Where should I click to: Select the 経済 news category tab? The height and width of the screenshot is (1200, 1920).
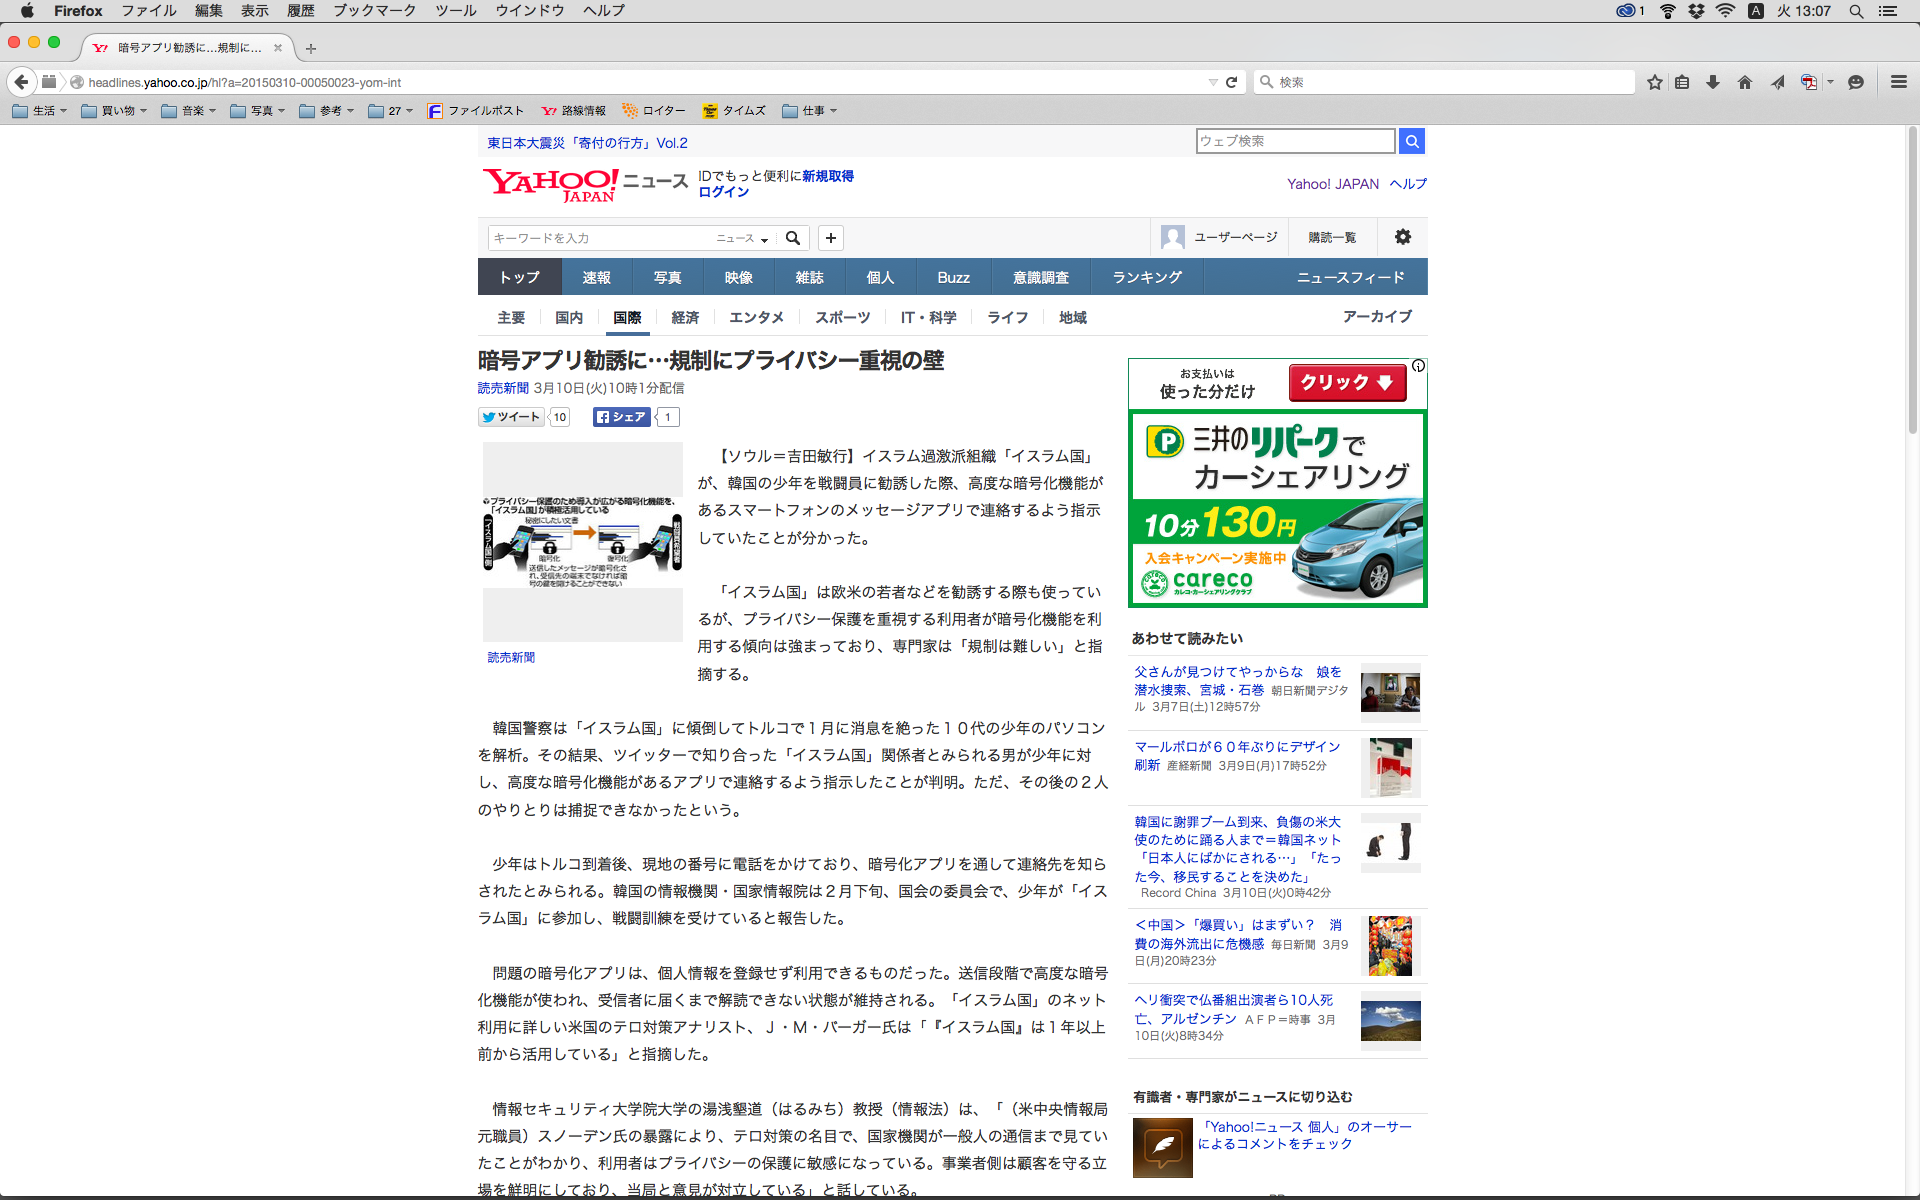[x=685, y=317]
